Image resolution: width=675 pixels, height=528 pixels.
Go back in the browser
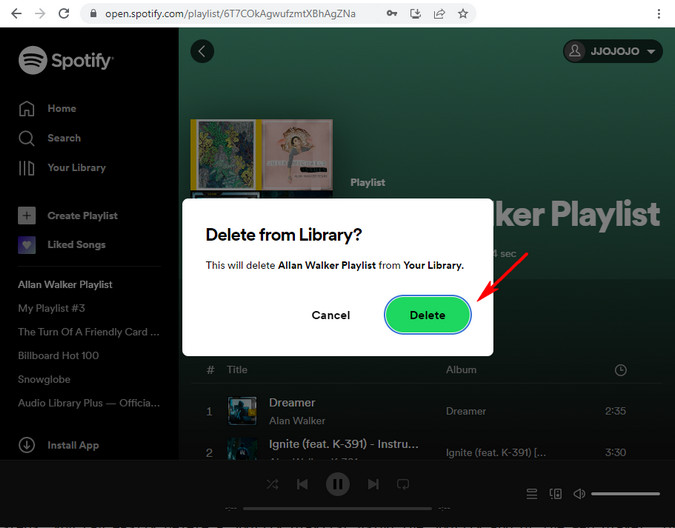(16, 14)
